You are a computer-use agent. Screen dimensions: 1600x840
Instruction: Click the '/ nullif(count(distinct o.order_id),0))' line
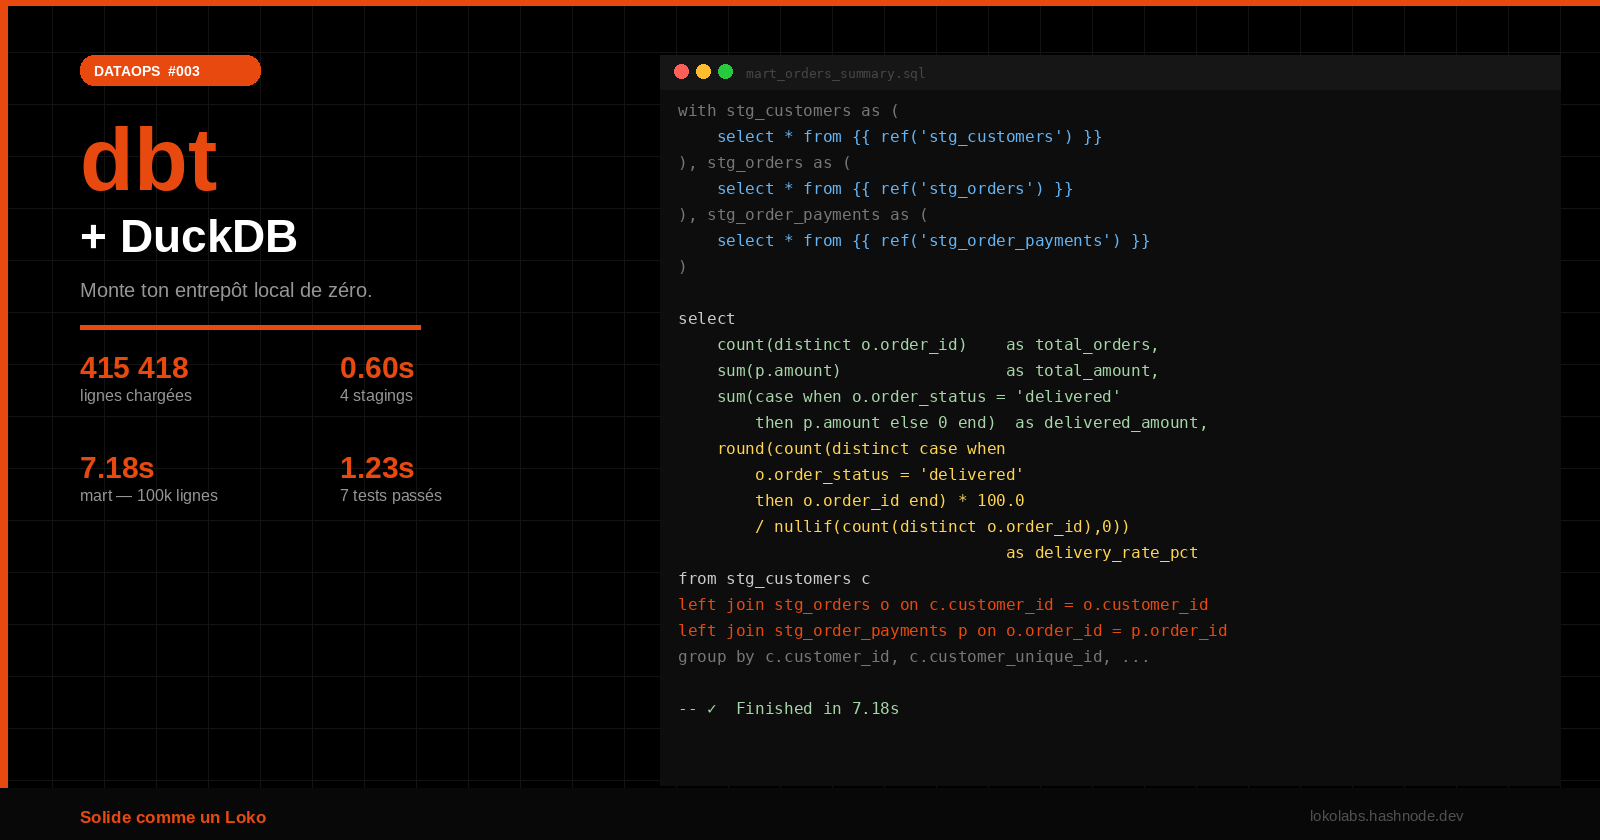[x=942, y=527]
